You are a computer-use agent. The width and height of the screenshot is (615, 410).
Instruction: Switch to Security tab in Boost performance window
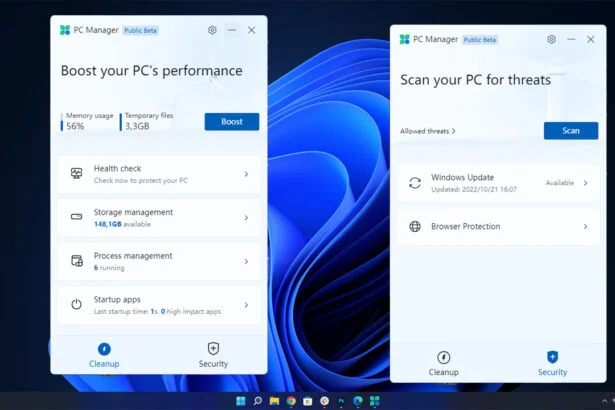213,355
